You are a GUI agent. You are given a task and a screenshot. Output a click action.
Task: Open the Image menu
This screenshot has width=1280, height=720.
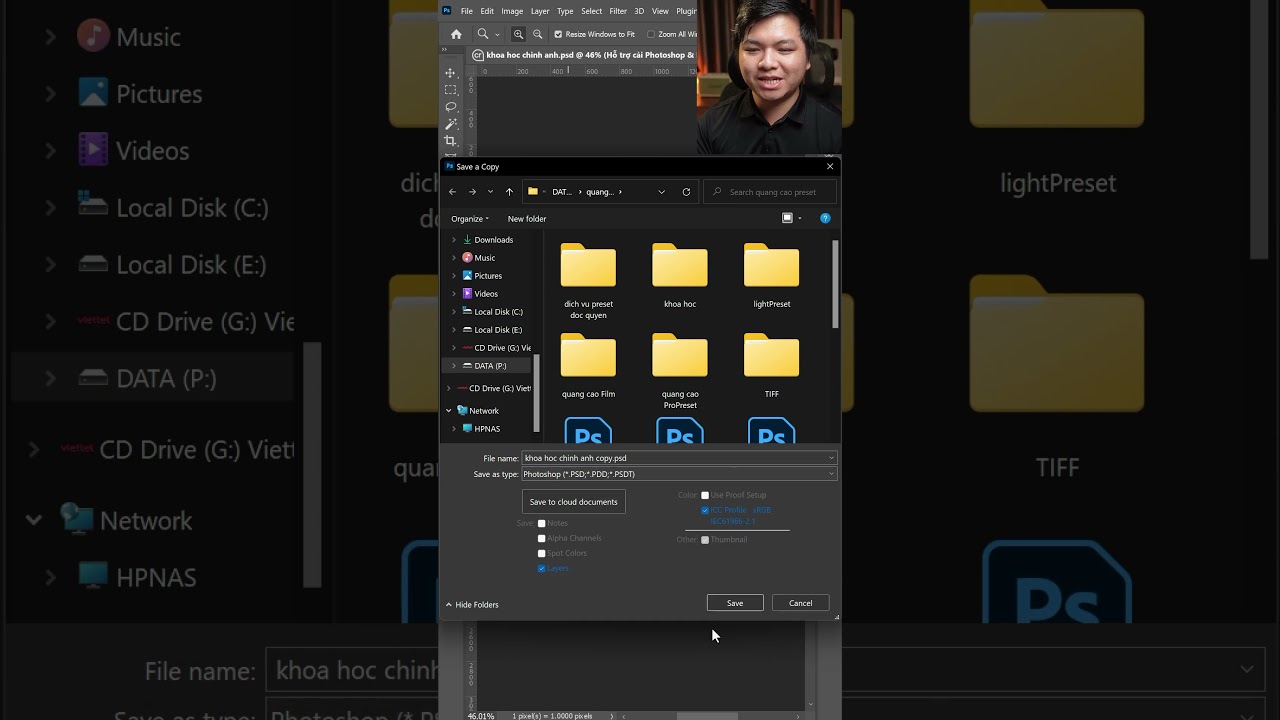coord(512,11)
